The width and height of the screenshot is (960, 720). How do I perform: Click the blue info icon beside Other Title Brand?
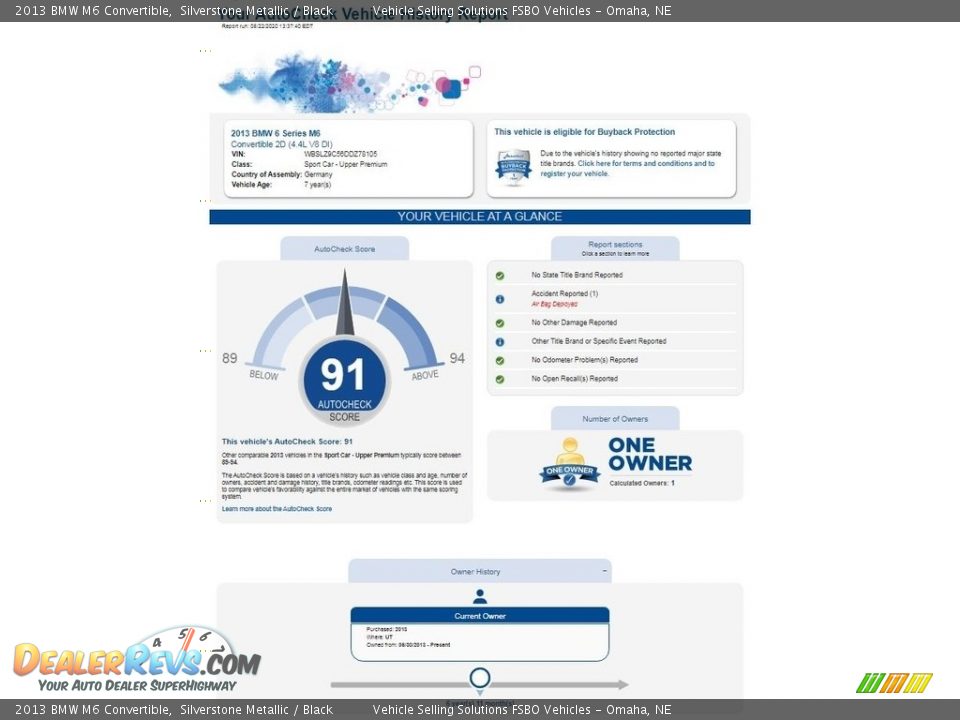point(500,342)
